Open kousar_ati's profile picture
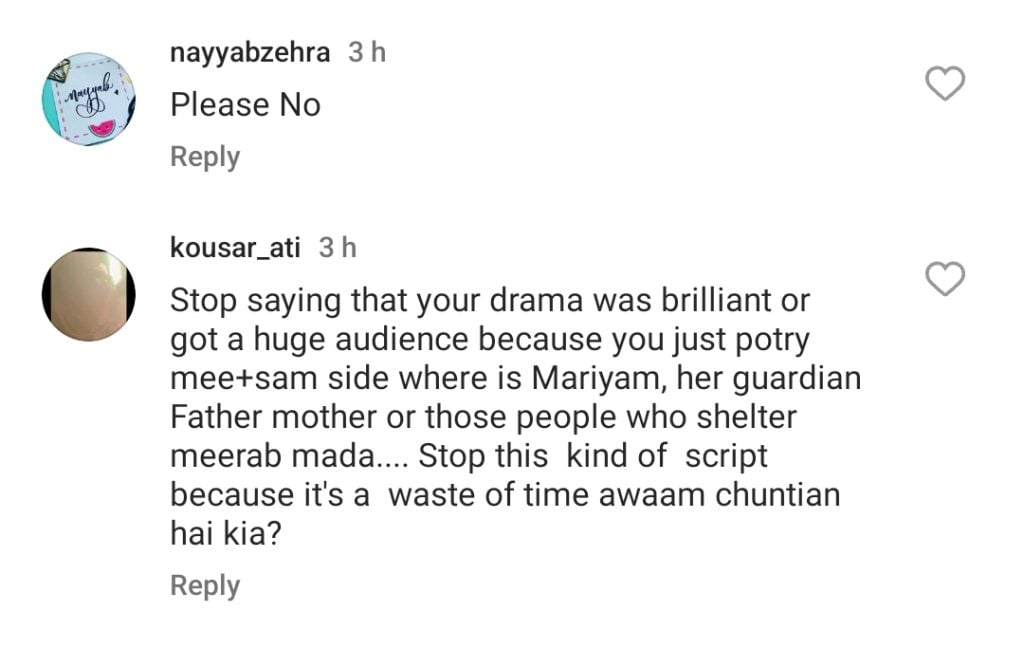 point(88,295)
